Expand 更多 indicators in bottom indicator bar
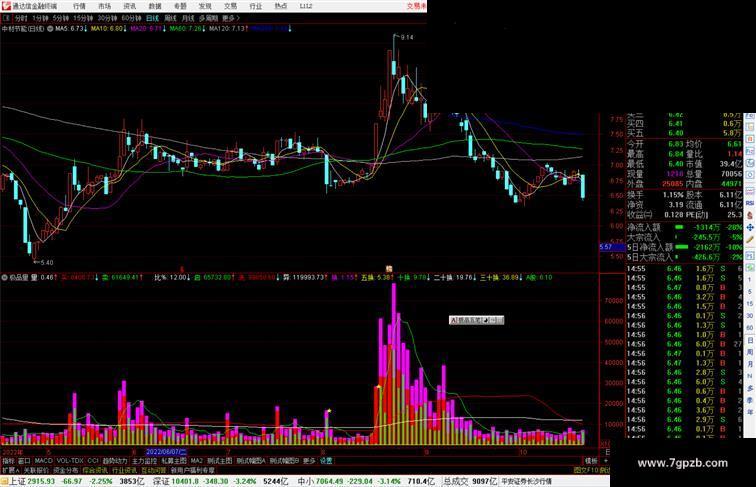Image resolution: width=756 pixels, height=487 pixels. (x=309, y=461)
